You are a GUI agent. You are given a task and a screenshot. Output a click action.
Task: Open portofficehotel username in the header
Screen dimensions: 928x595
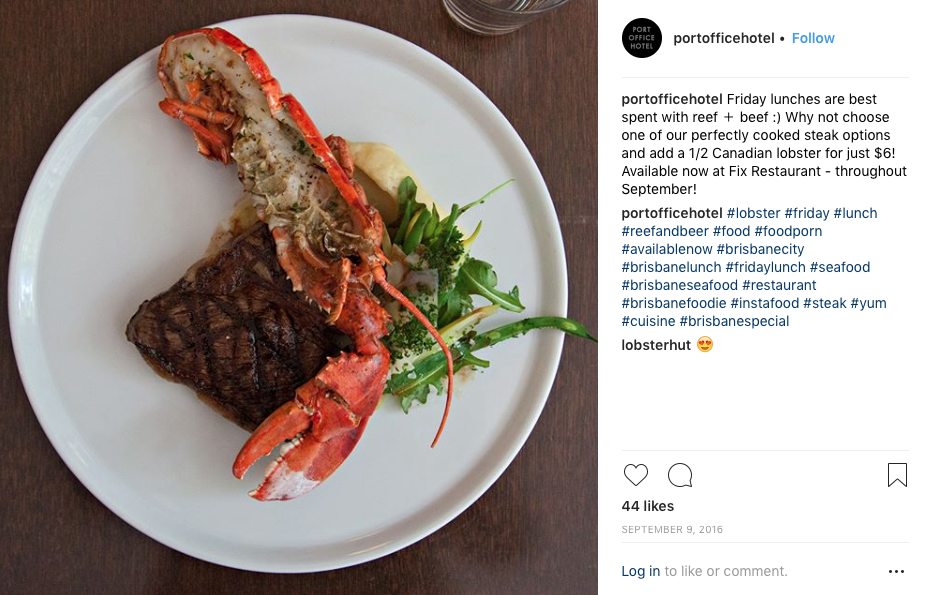[724, 38]
